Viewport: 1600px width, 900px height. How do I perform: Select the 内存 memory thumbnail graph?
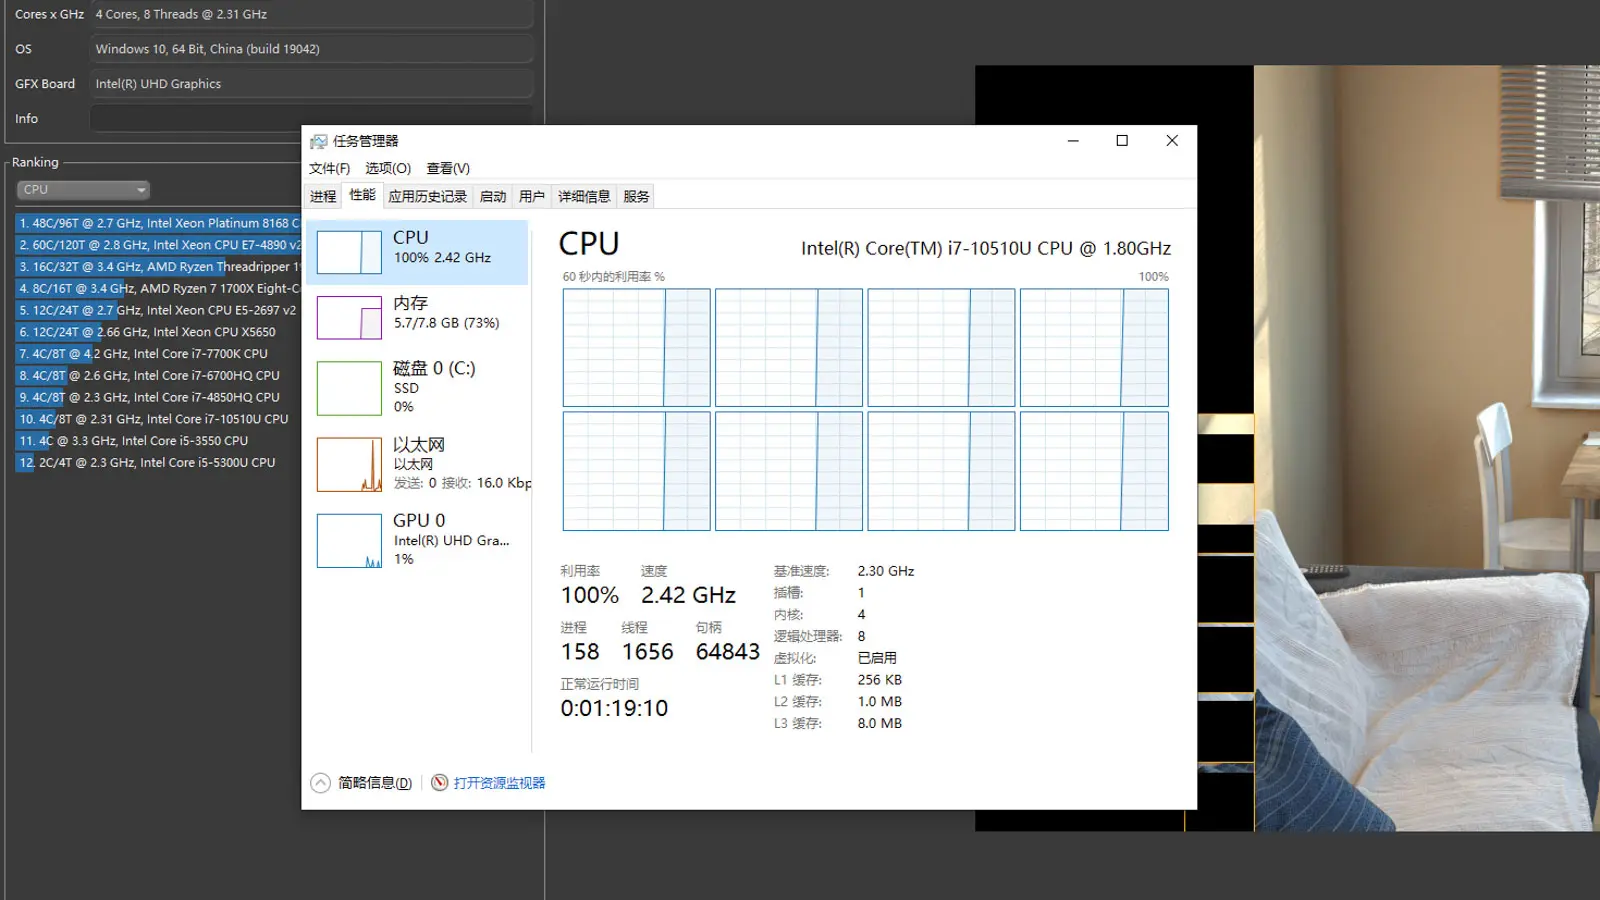point(349,318)
